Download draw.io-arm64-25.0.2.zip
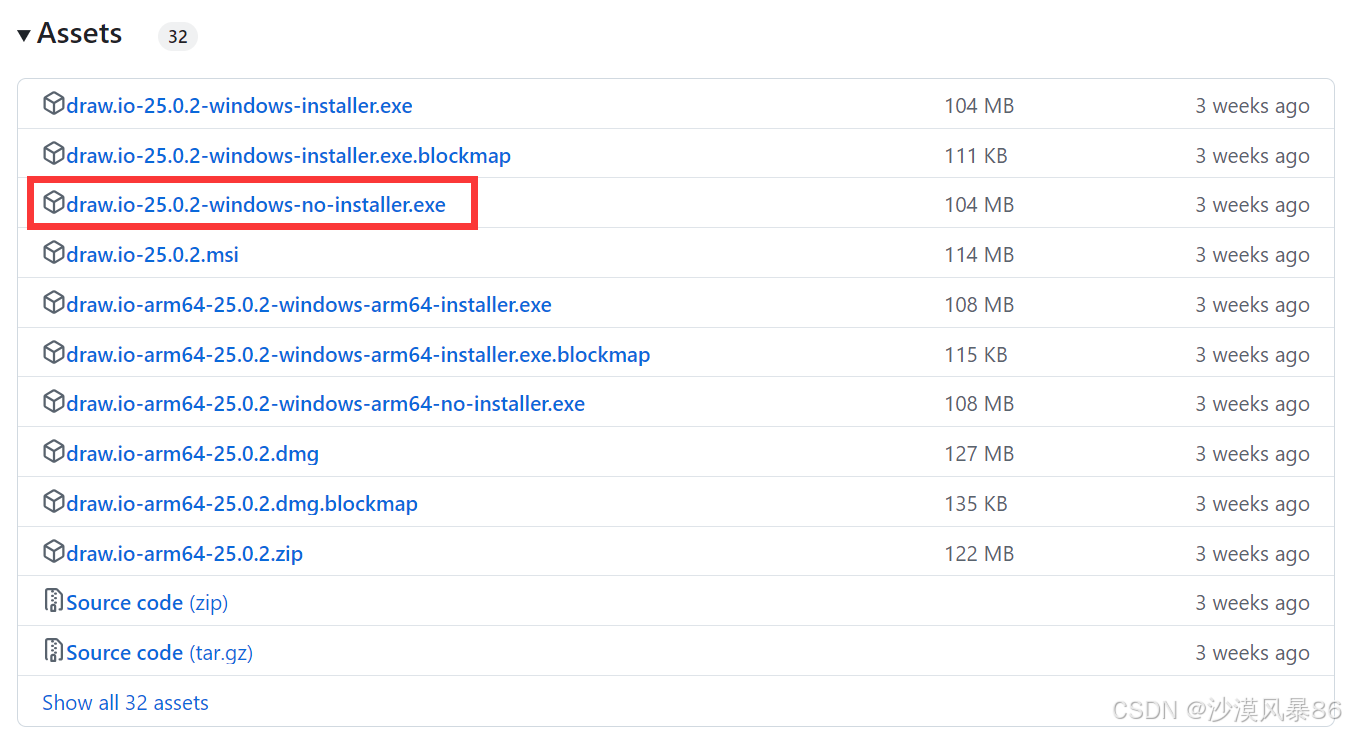The height and width of the screenshot is (732, 1346). click(184, 554)
